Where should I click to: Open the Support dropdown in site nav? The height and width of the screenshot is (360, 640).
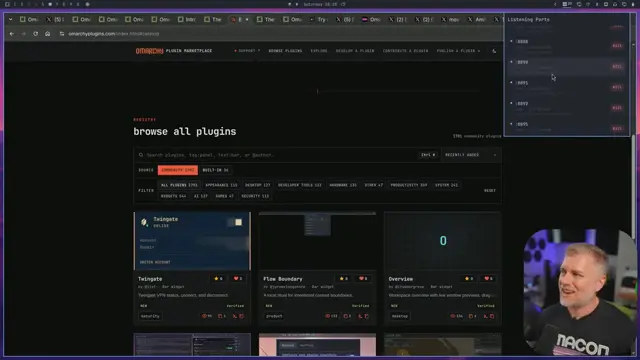(x=247, y=51)
